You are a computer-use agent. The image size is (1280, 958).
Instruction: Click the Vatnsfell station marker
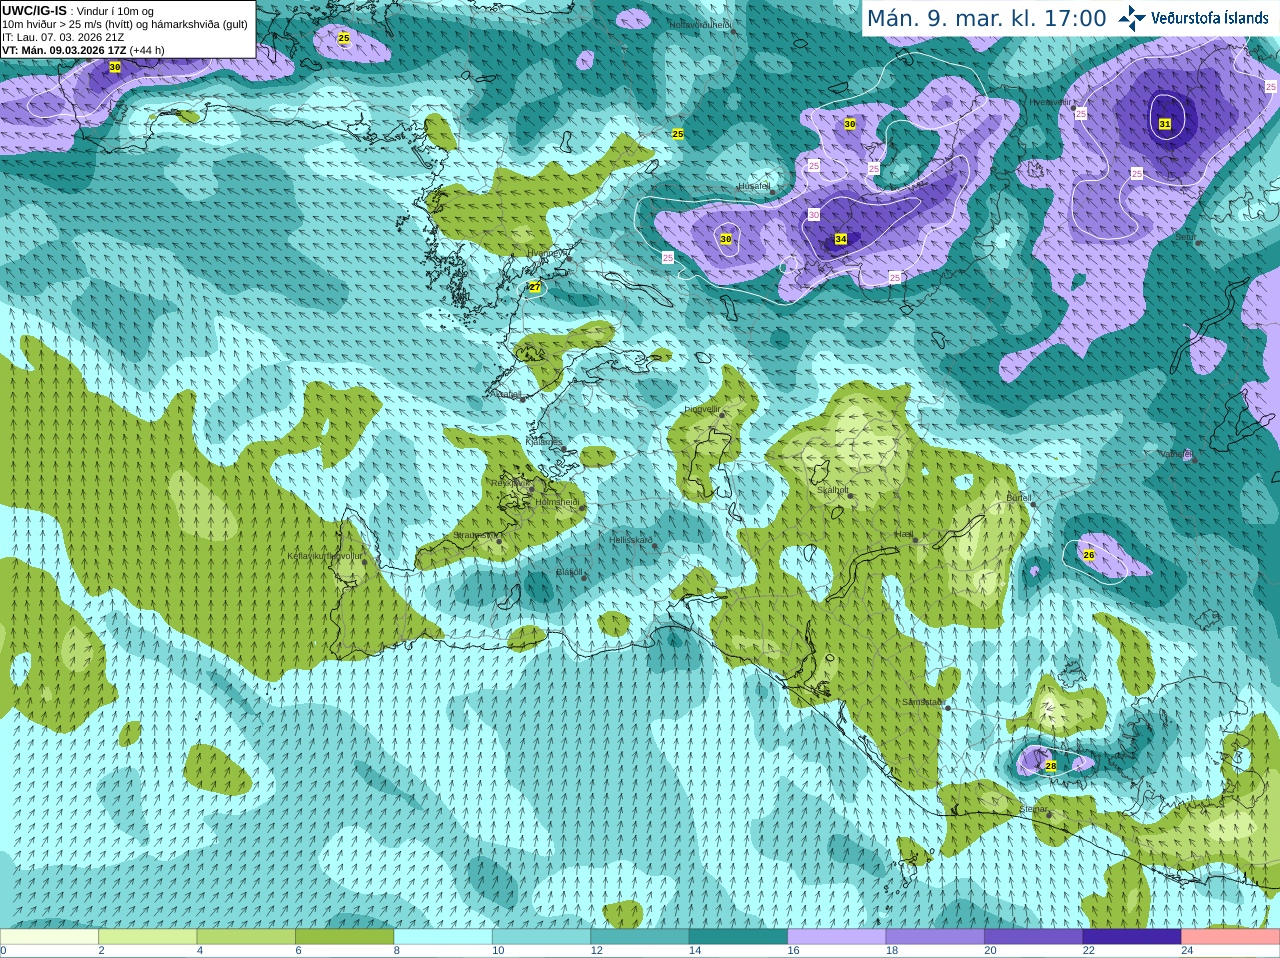coord(1194,460)
